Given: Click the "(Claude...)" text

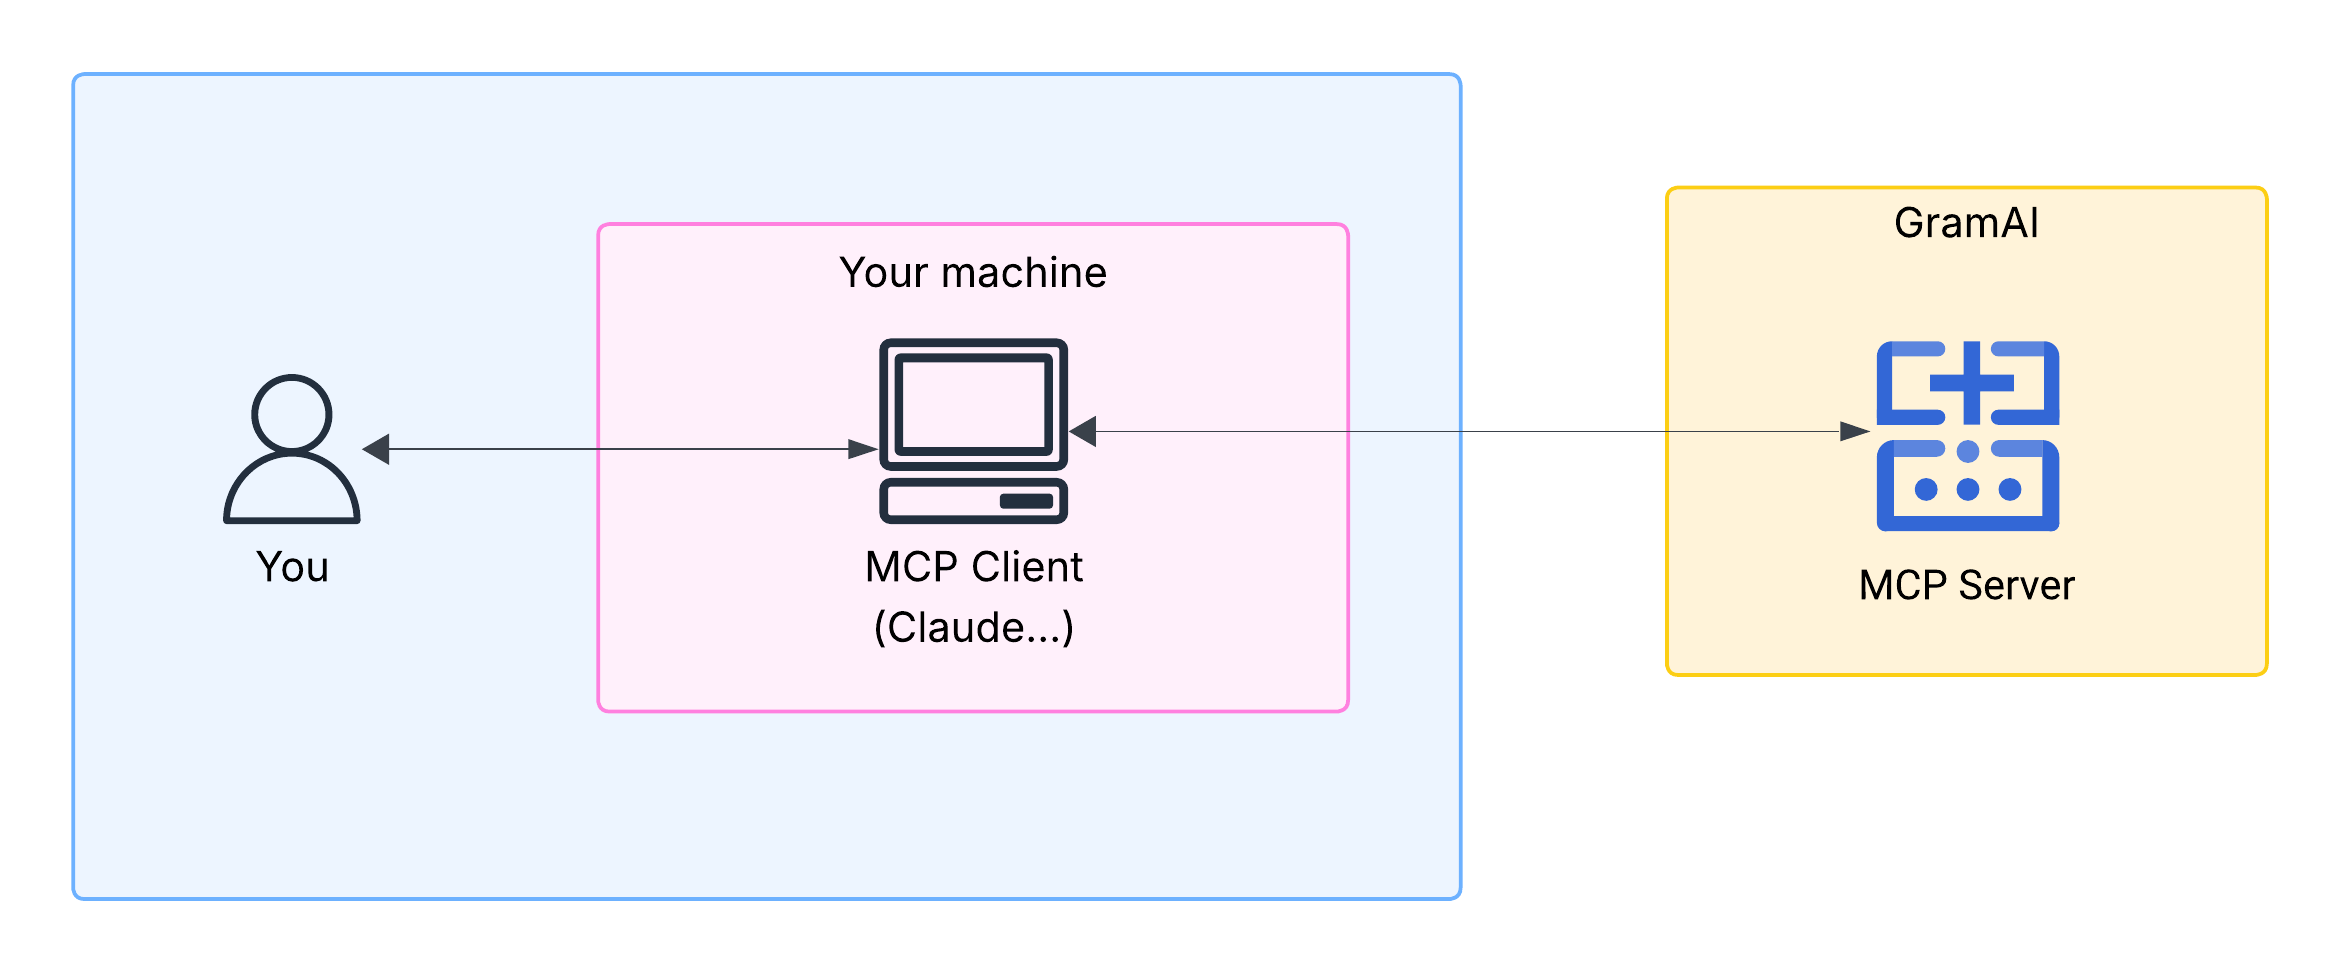Looking at the screenshot, I should [x=973, y=628].
